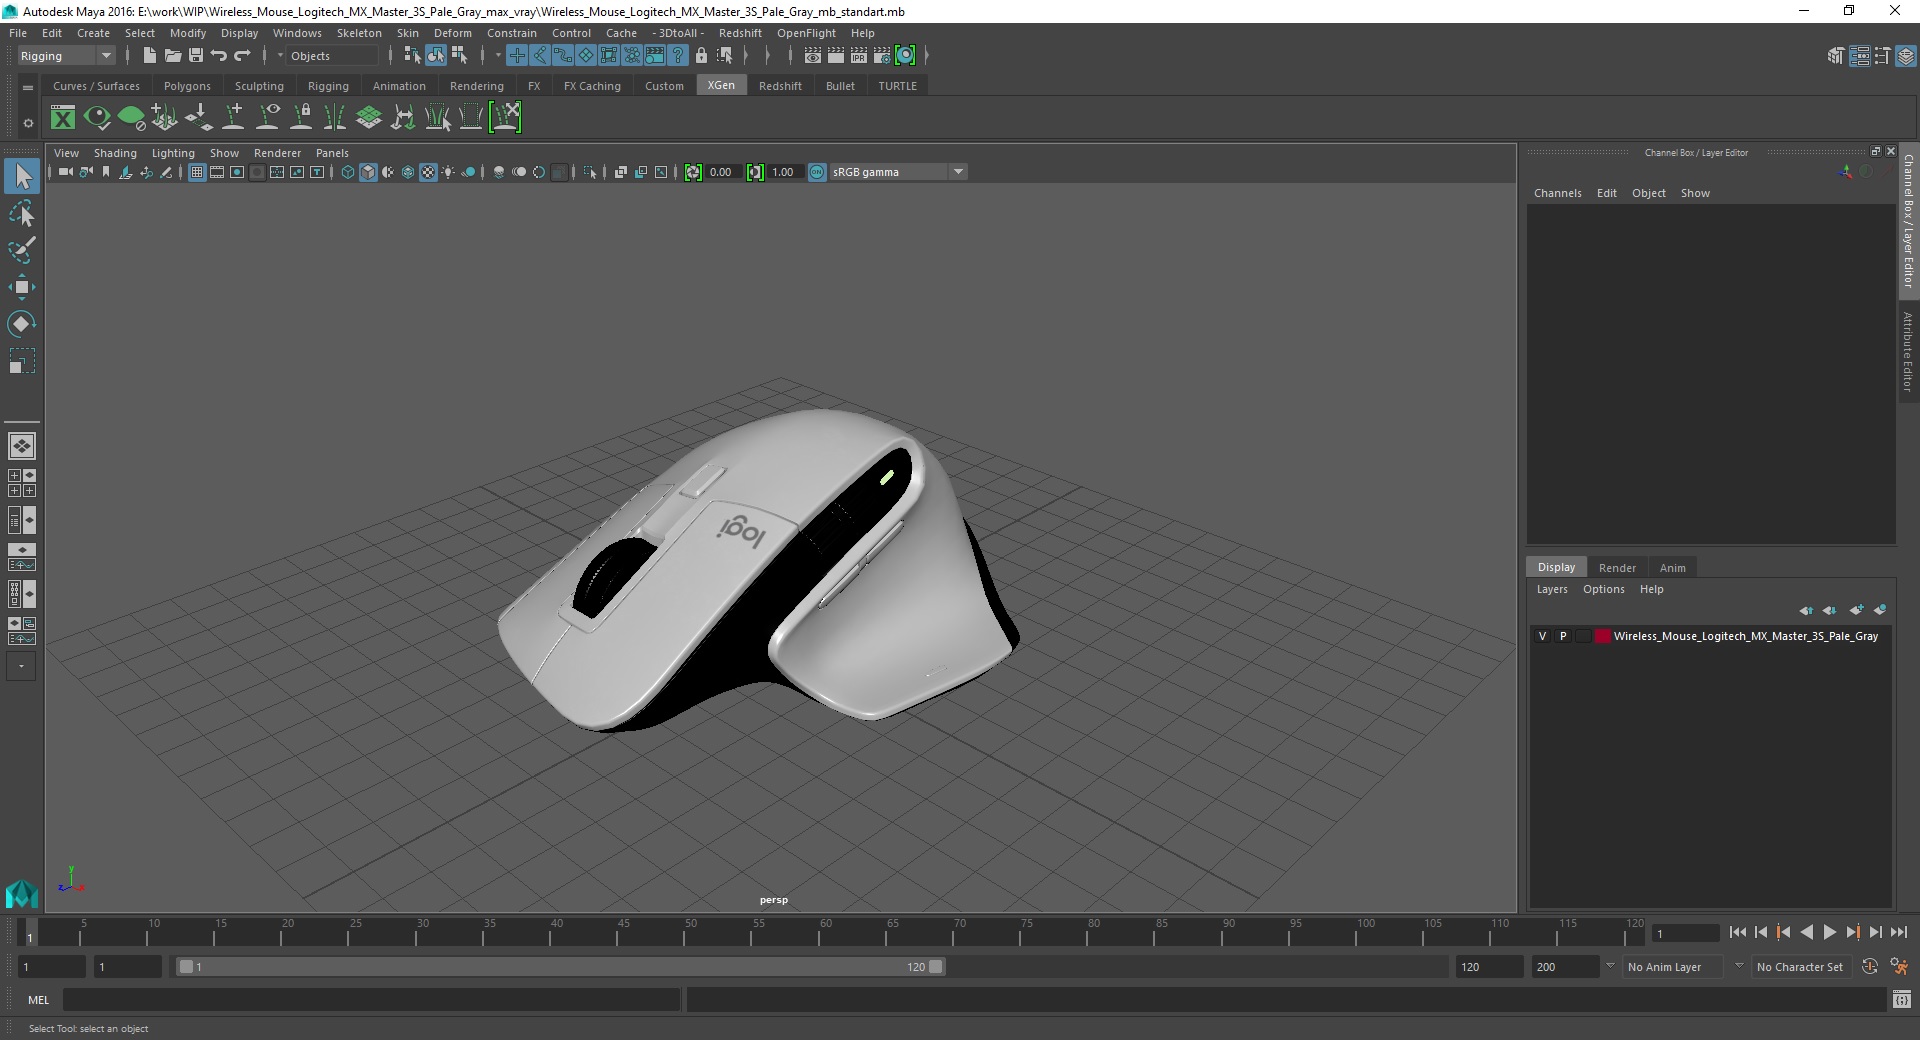This screenshot has height=1040, width=1920.
Task: Save the scene with floppy icon
Action: click(x=196, y=56)
